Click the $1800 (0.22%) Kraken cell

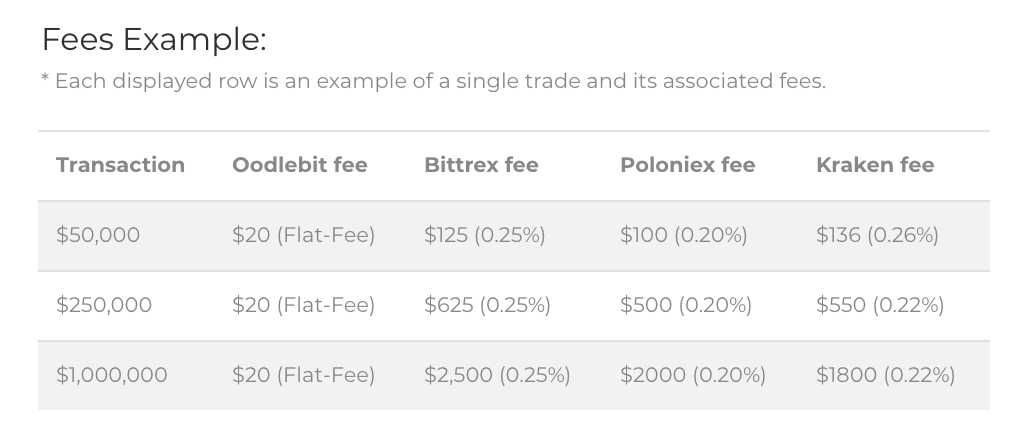(x=885, y=375)
